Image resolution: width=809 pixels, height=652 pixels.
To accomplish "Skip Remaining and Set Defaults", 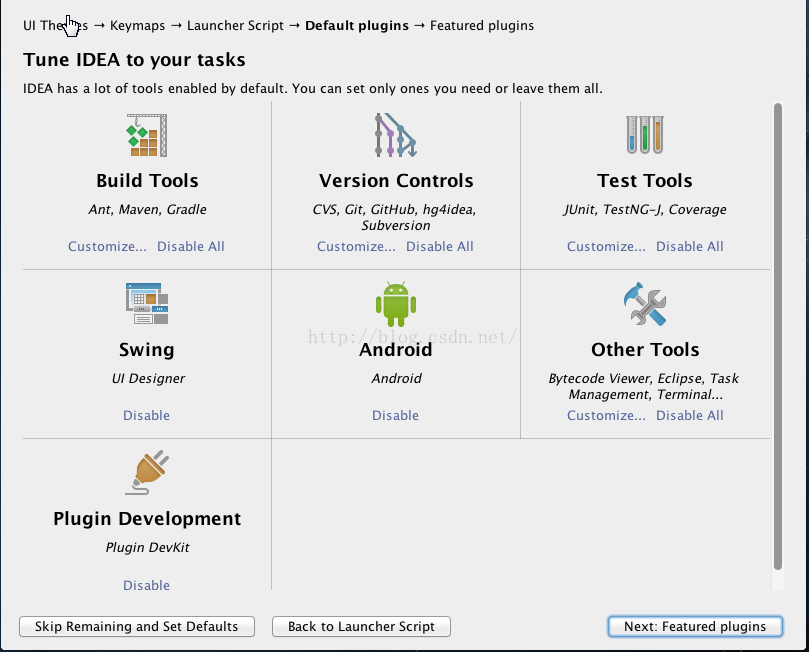I will point(137,627).
